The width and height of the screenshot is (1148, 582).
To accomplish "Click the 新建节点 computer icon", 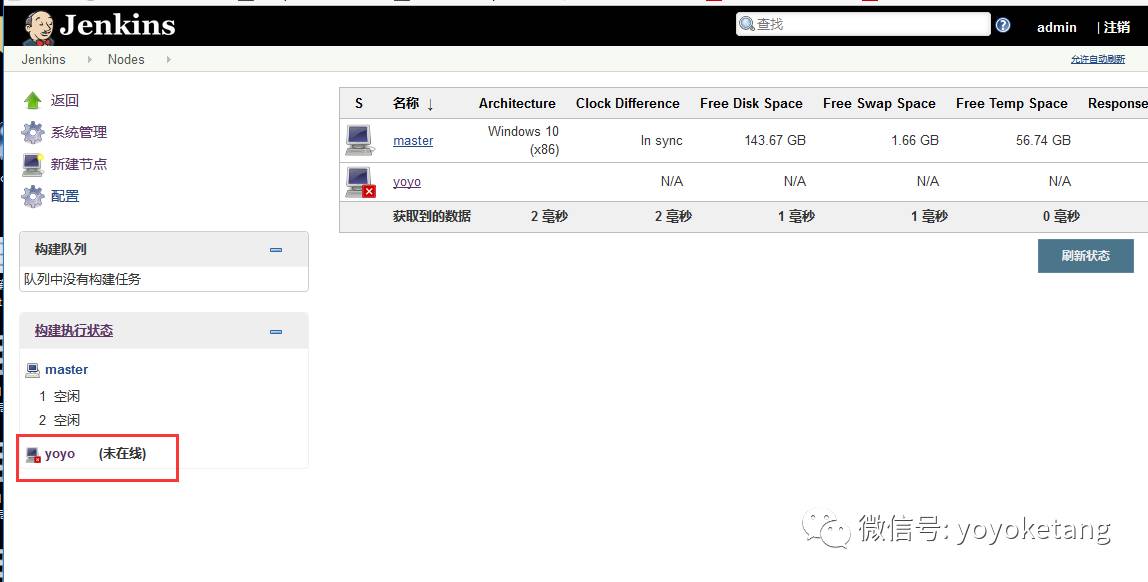I will tap(33, 164).
